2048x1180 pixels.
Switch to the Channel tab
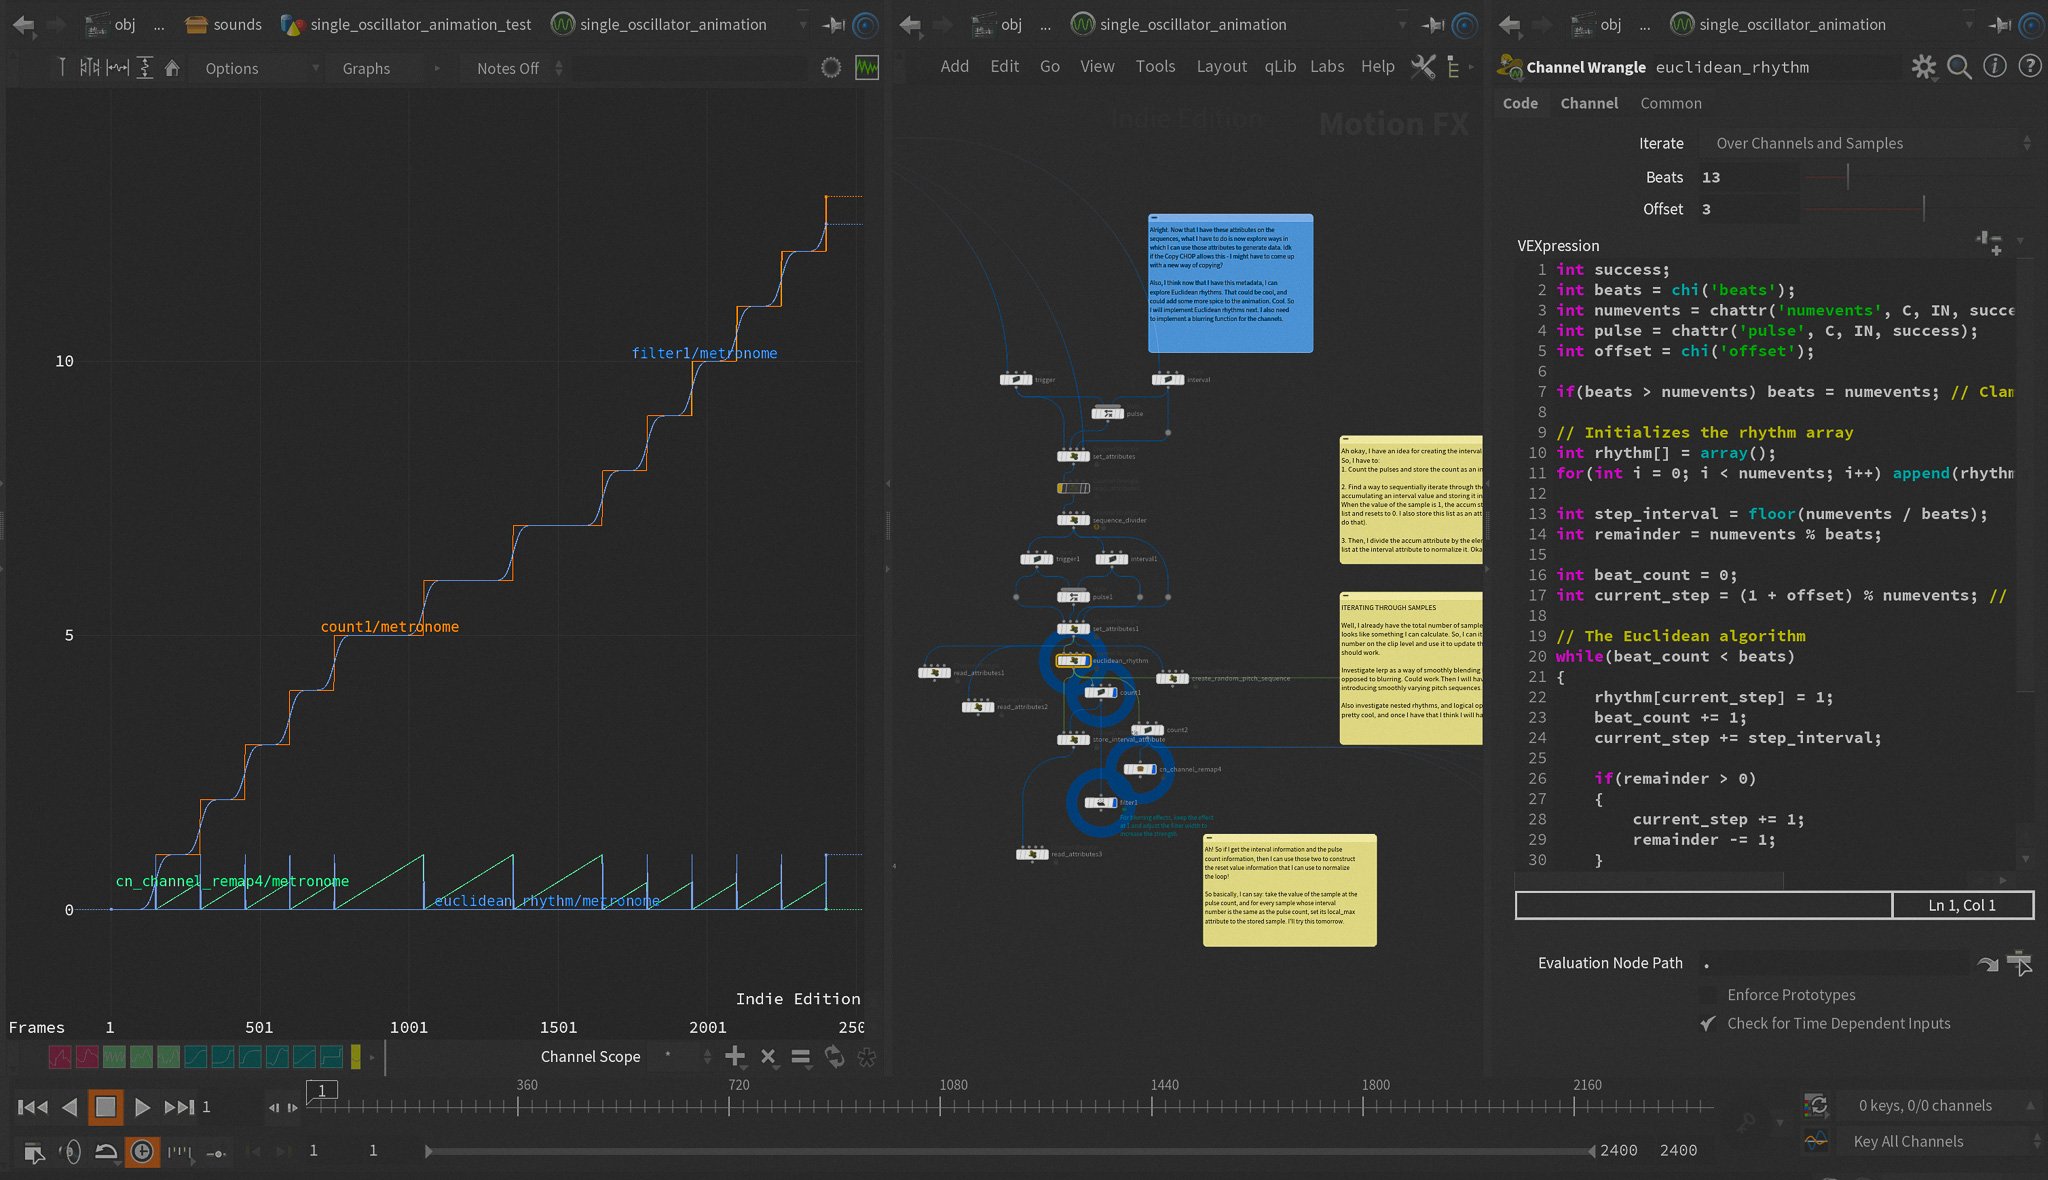(1589, 103)
